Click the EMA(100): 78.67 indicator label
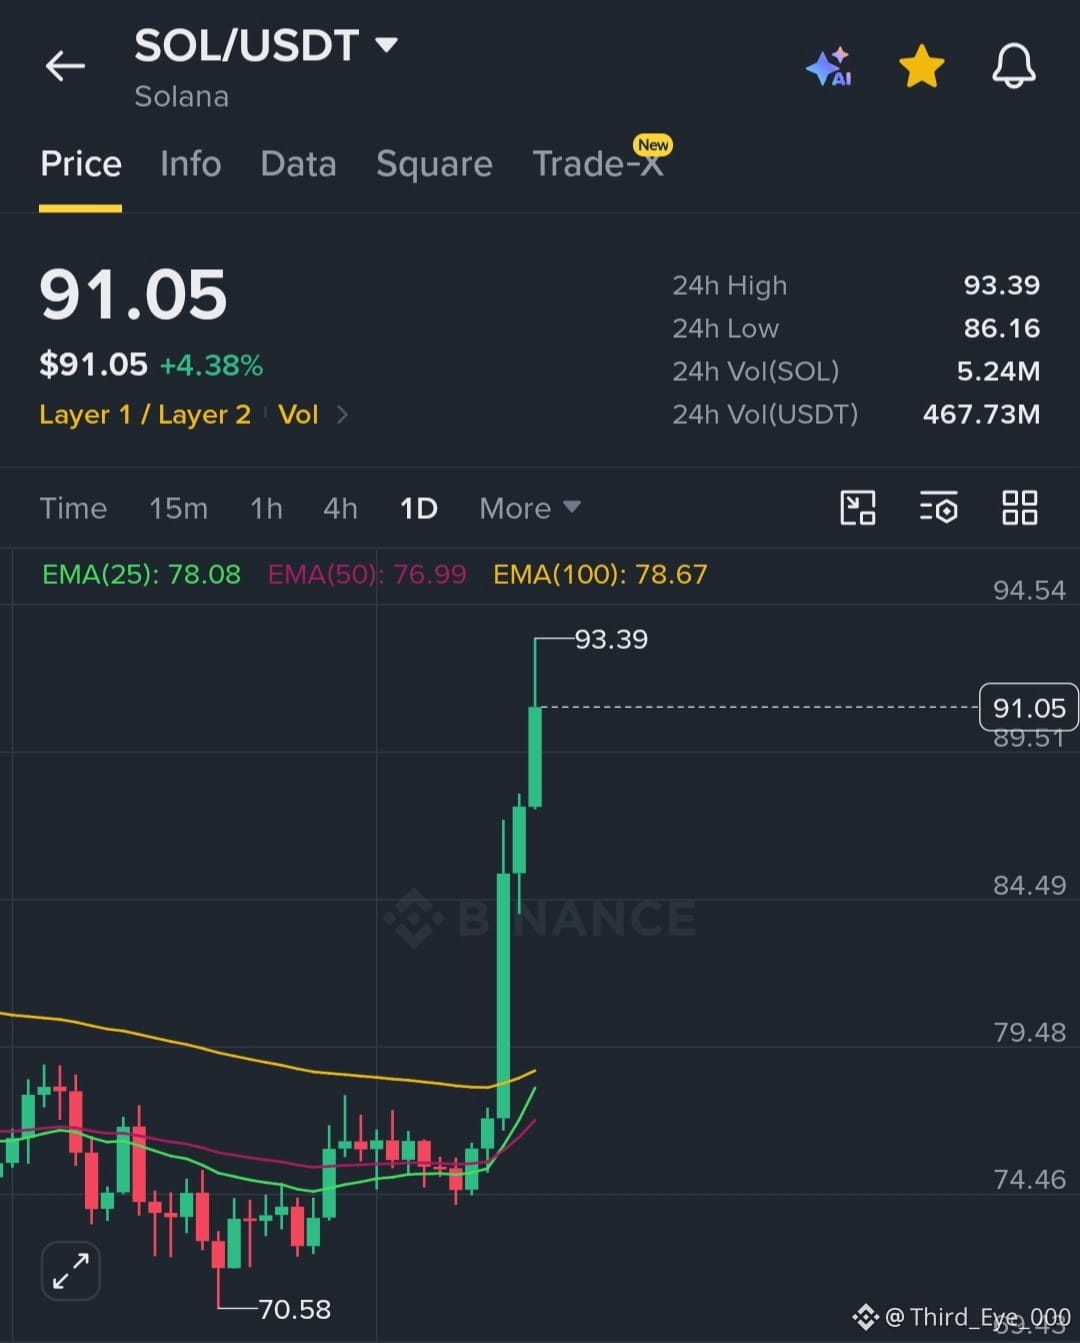The height and width of the screenshot is (1343, 1080). click(x=600, y=574)
